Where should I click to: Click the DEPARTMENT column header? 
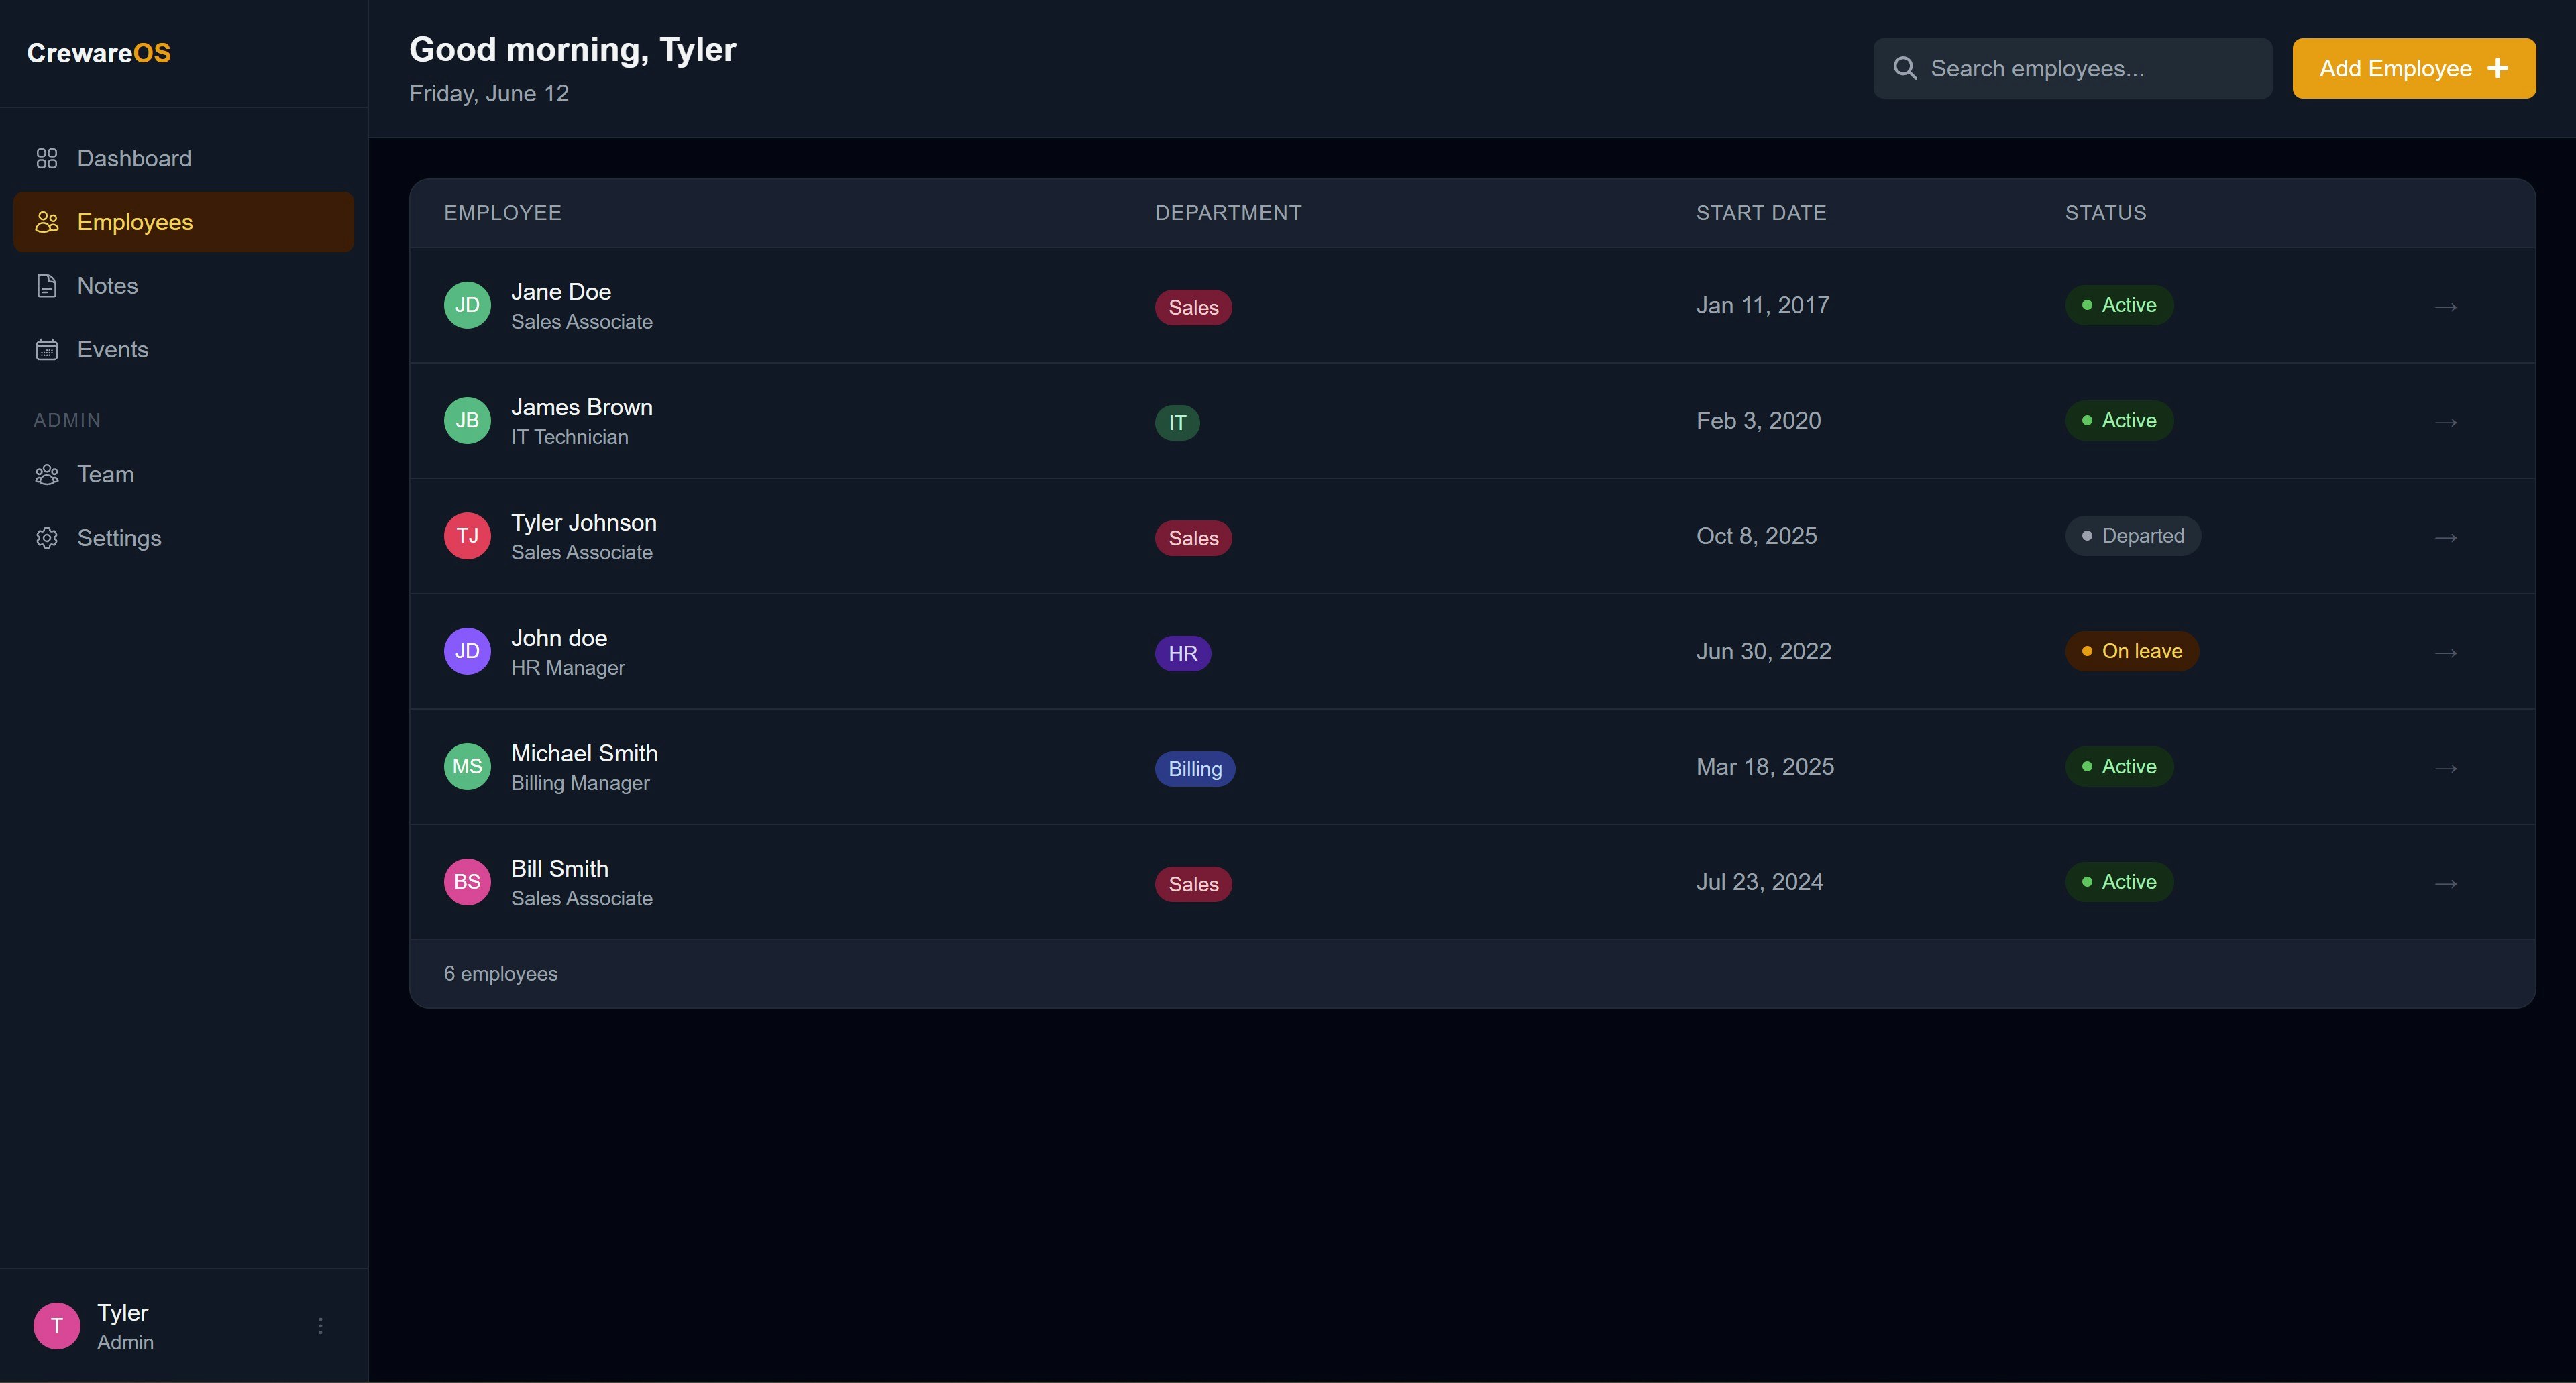click(x=1228, y=213)
